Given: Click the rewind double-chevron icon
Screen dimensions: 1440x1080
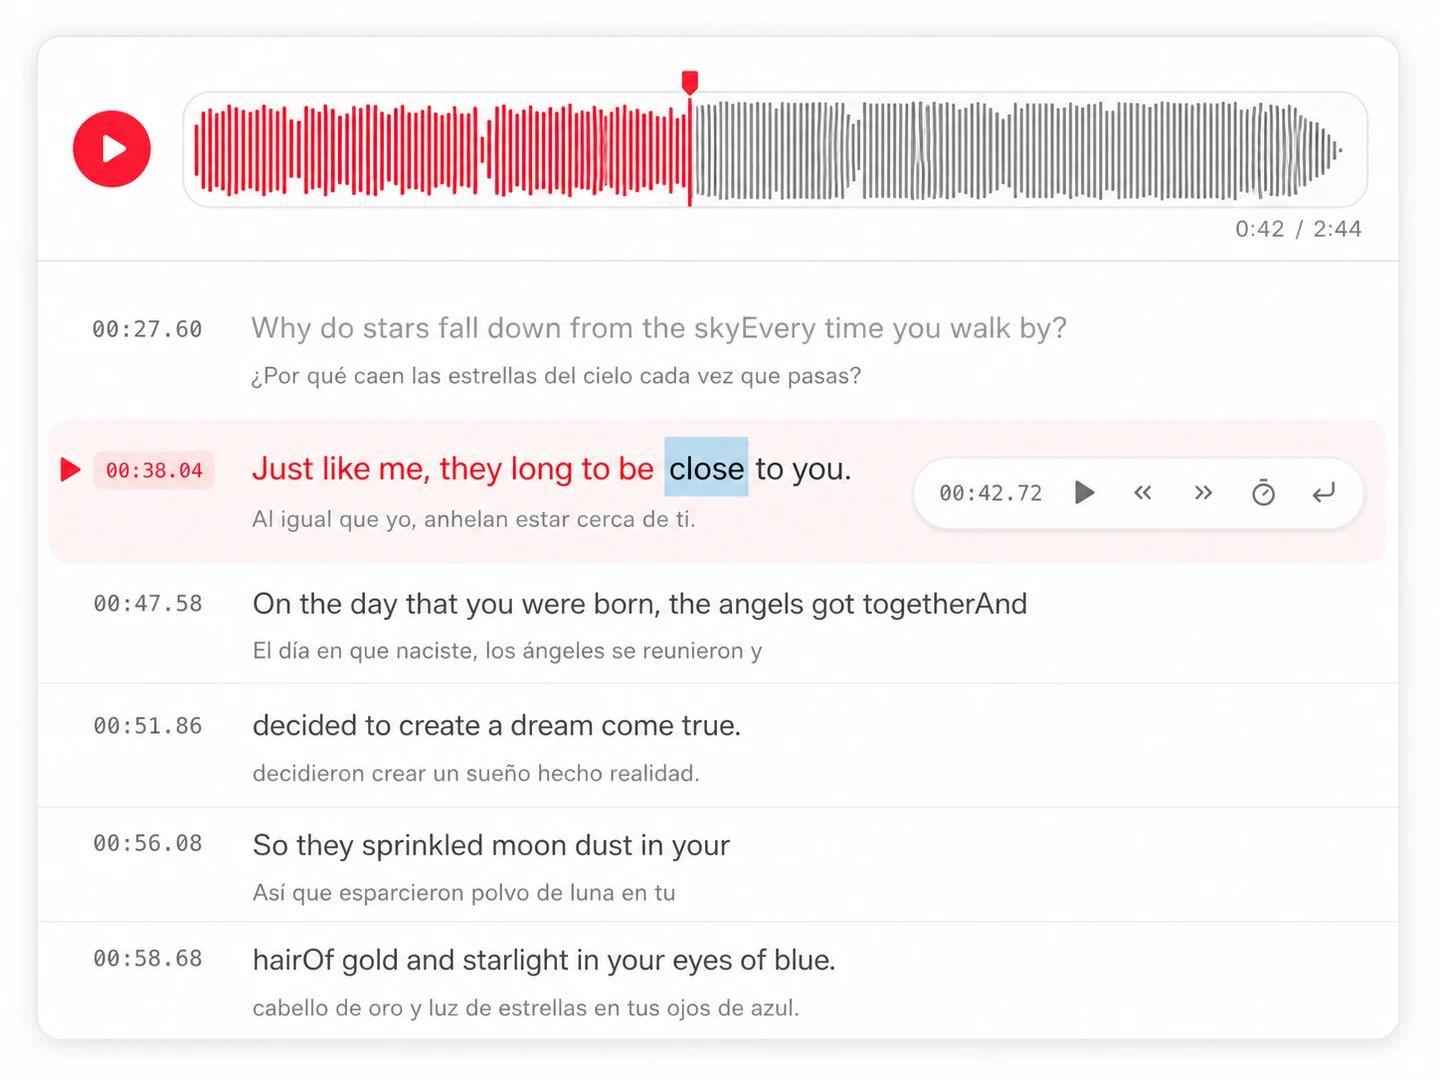Looking at the screenshot, I should coord(1143,492).
